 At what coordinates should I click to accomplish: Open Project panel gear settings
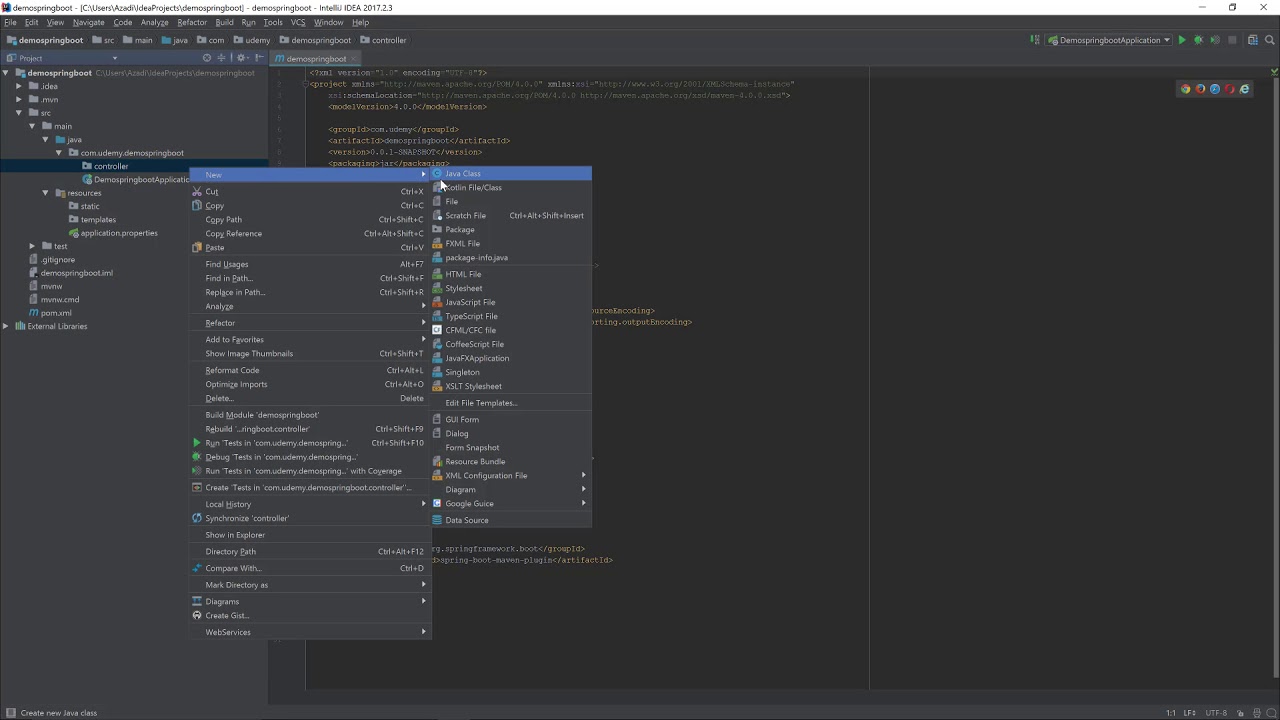point(240,58)
